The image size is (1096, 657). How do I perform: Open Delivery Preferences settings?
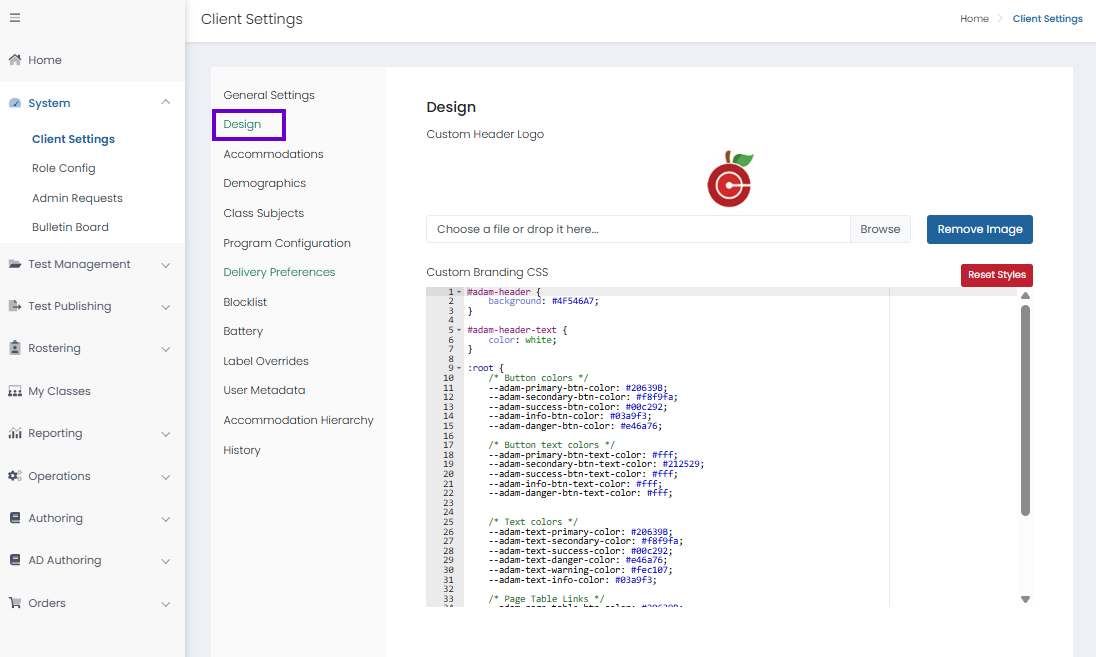click(x=279, y=272)
